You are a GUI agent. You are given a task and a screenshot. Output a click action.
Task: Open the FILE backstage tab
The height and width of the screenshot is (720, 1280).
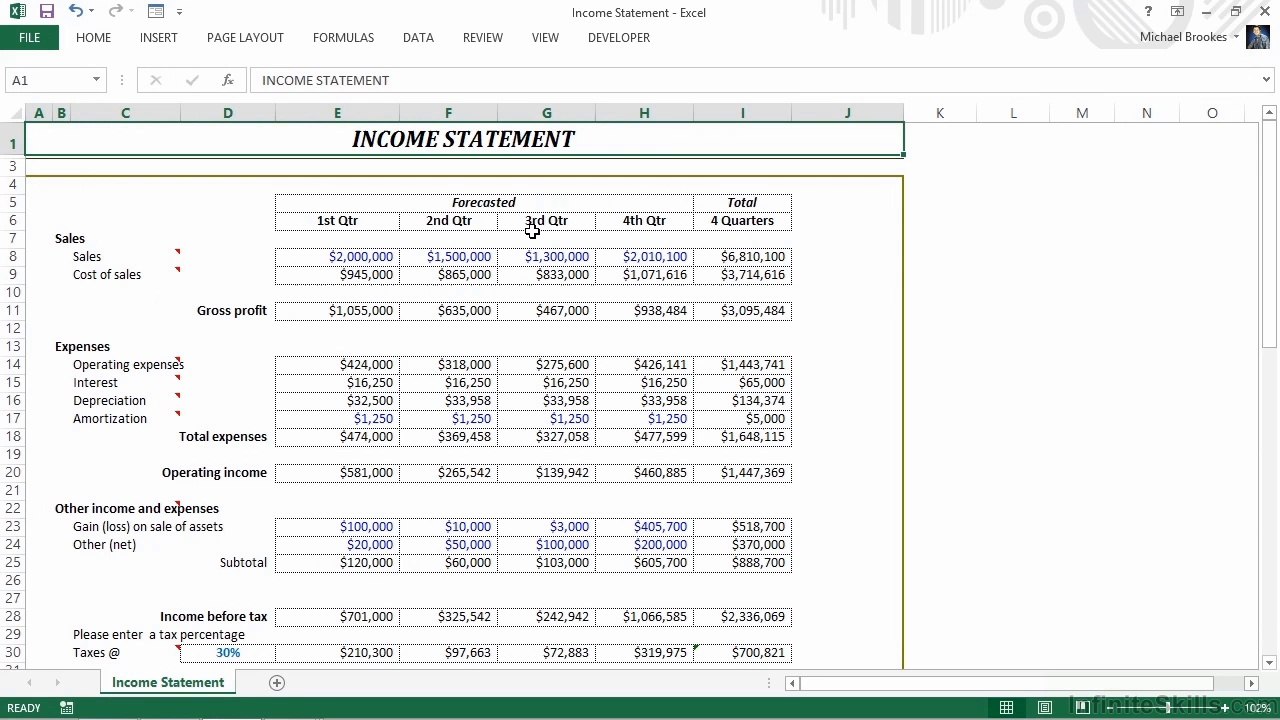click(29, 38)
